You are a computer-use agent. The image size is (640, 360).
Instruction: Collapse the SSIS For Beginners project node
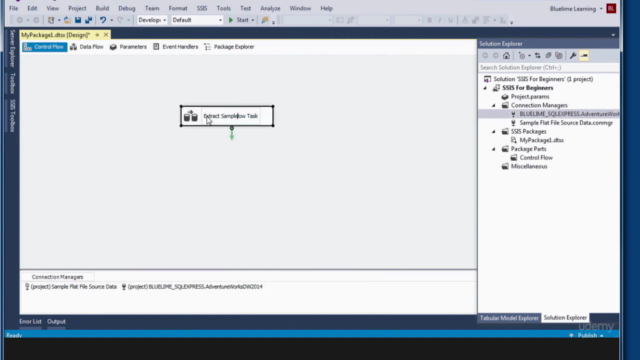[x=485, y=88]
